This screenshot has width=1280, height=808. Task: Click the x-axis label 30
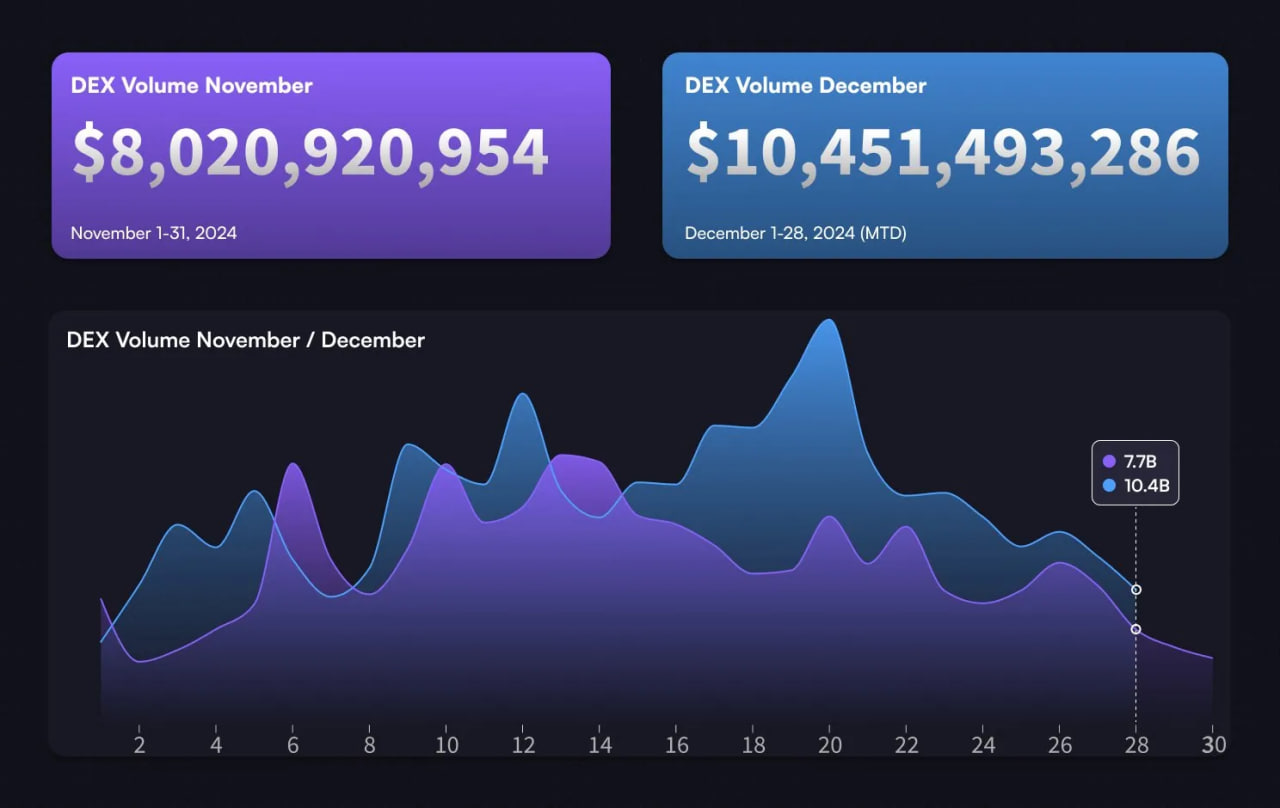coord(1213,745)
